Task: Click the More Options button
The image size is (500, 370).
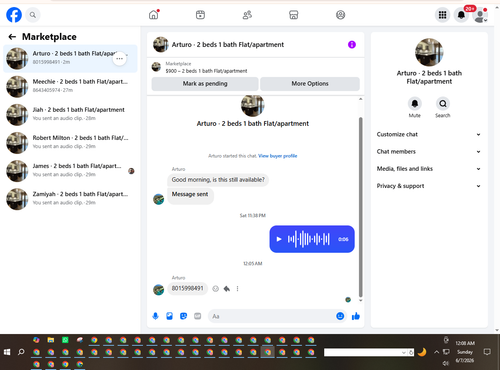Action: pyautogui.click(x=310, y=84)
